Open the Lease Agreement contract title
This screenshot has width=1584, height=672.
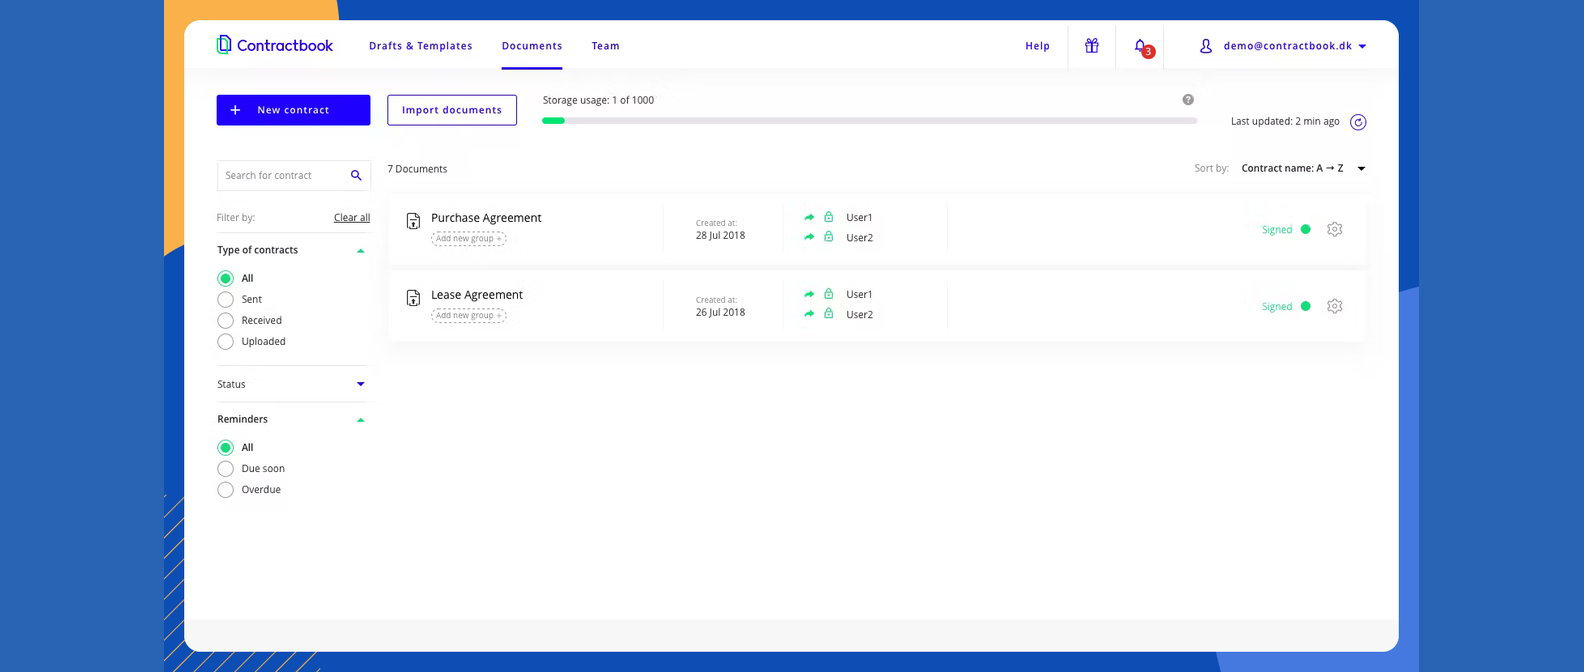[x=477, y=295]
